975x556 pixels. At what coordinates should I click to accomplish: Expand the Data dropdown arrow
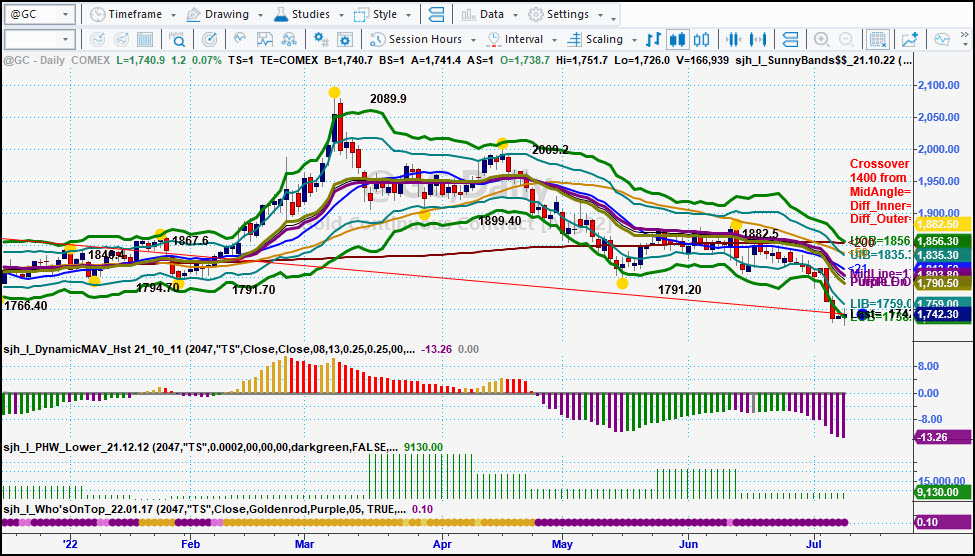(515, 16)
